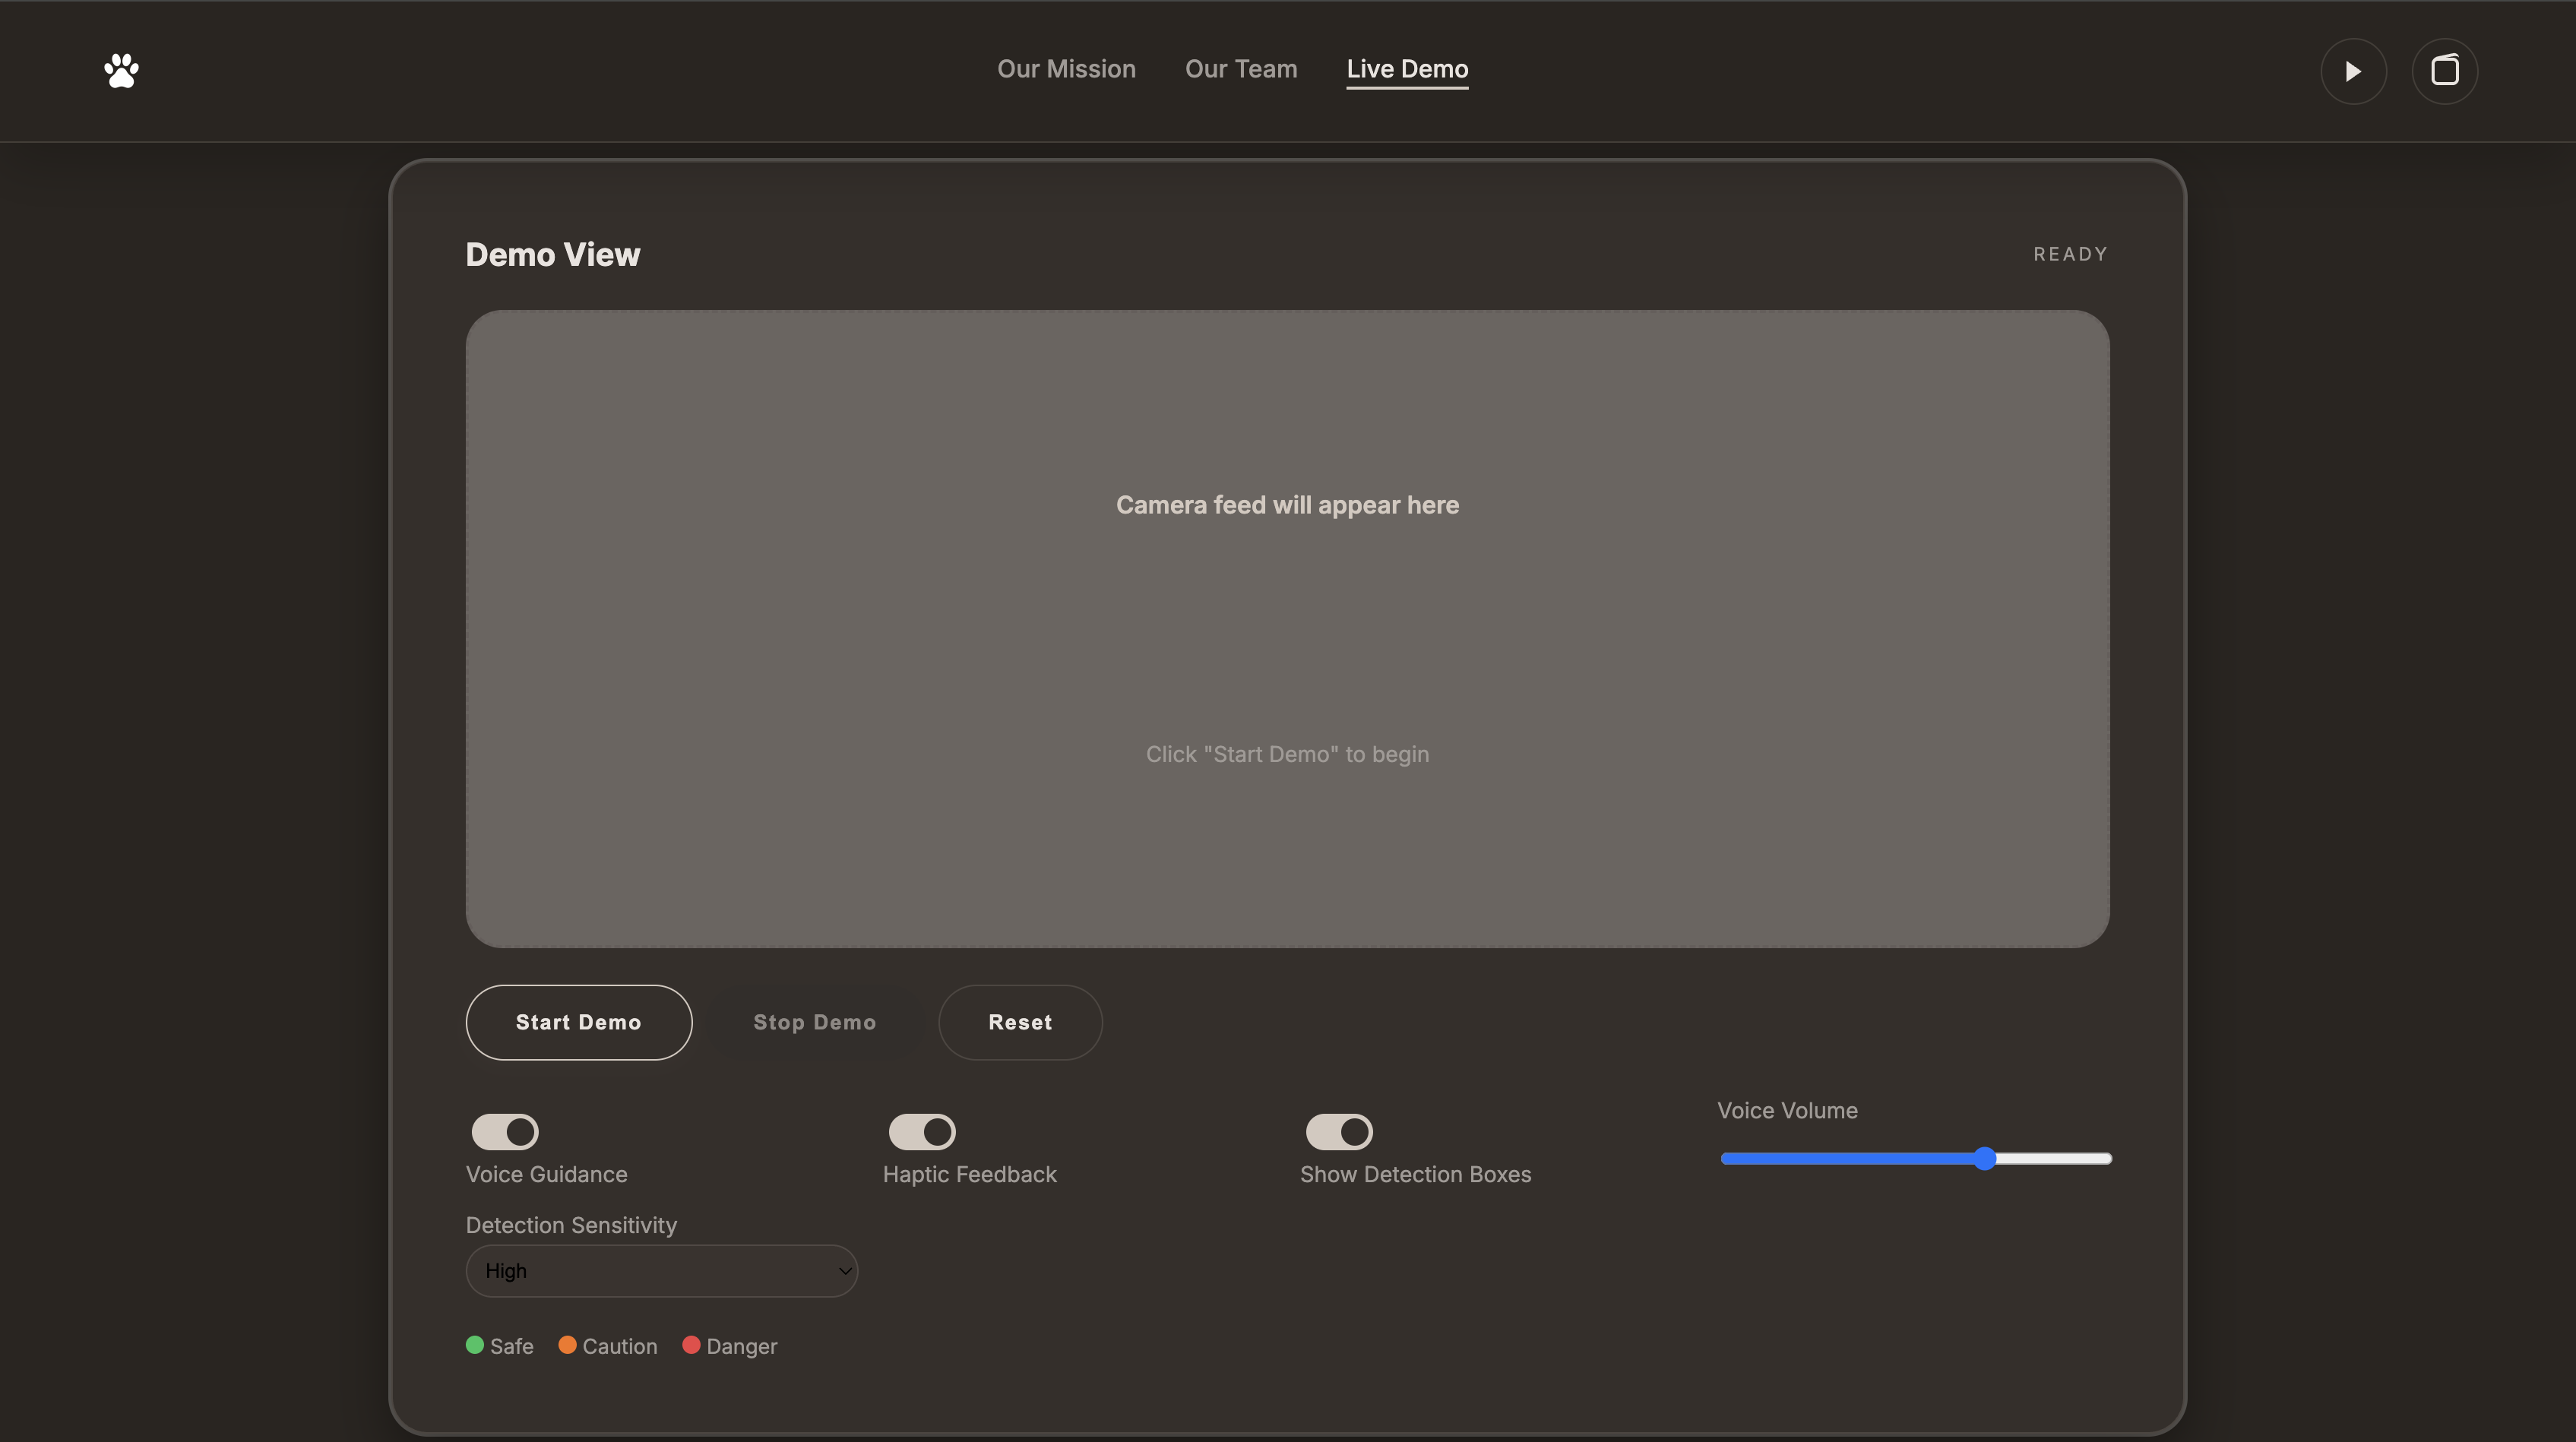This screenshot has width=2576, height=1442.
Task: Click the Stop Demo button
Action: tap(814, 1022)
